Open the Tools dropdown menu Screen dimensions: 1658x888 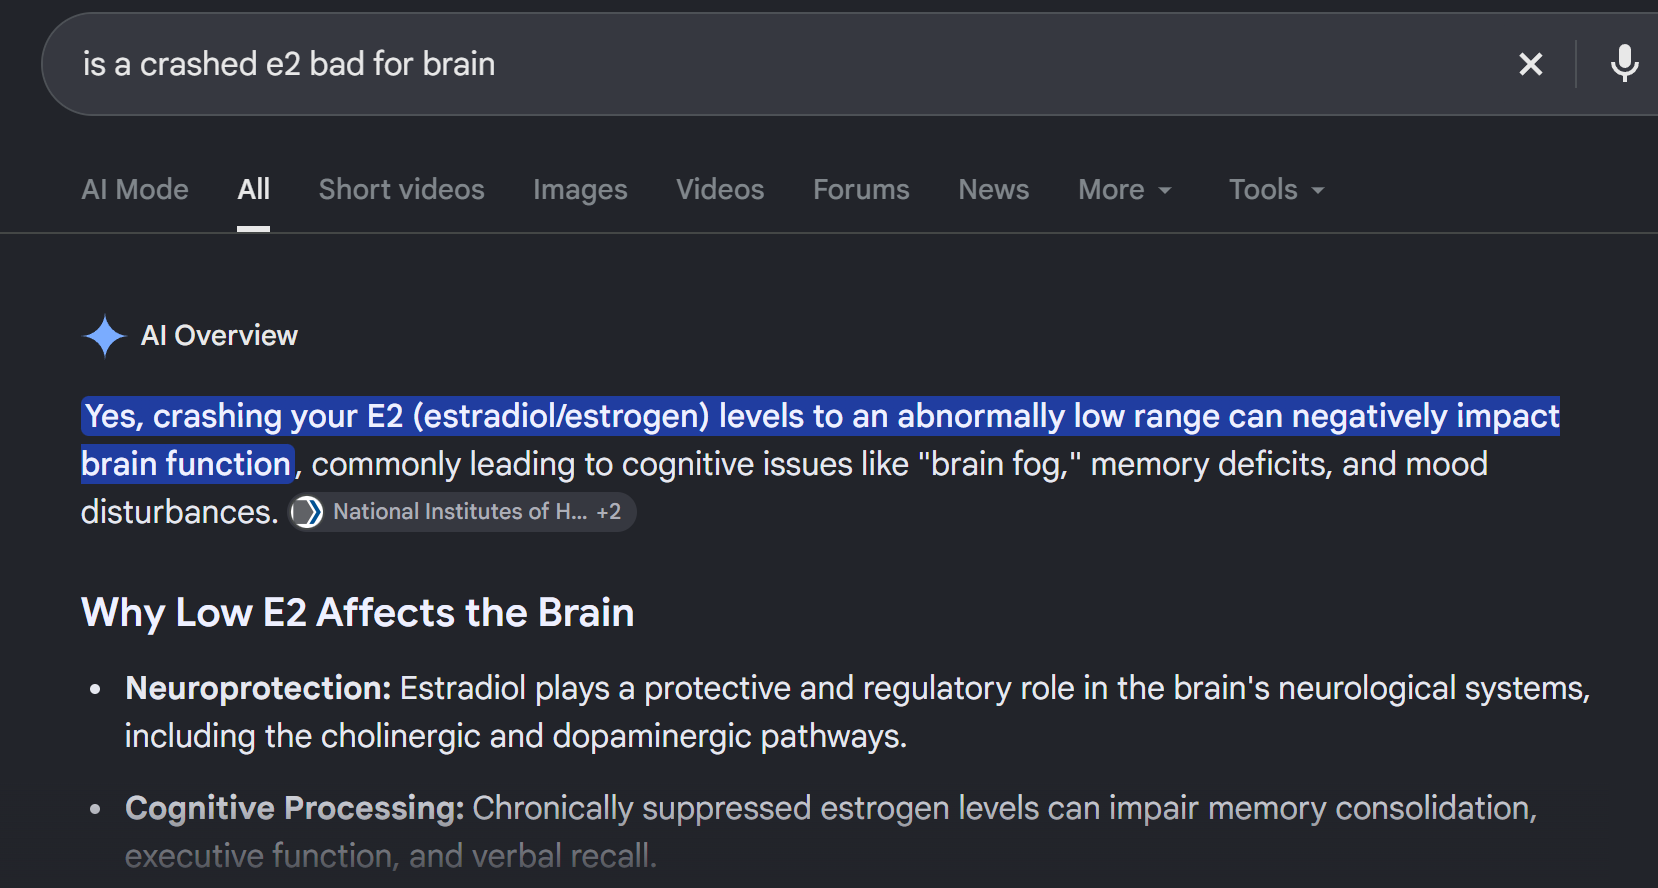(x=1276, y=190)
